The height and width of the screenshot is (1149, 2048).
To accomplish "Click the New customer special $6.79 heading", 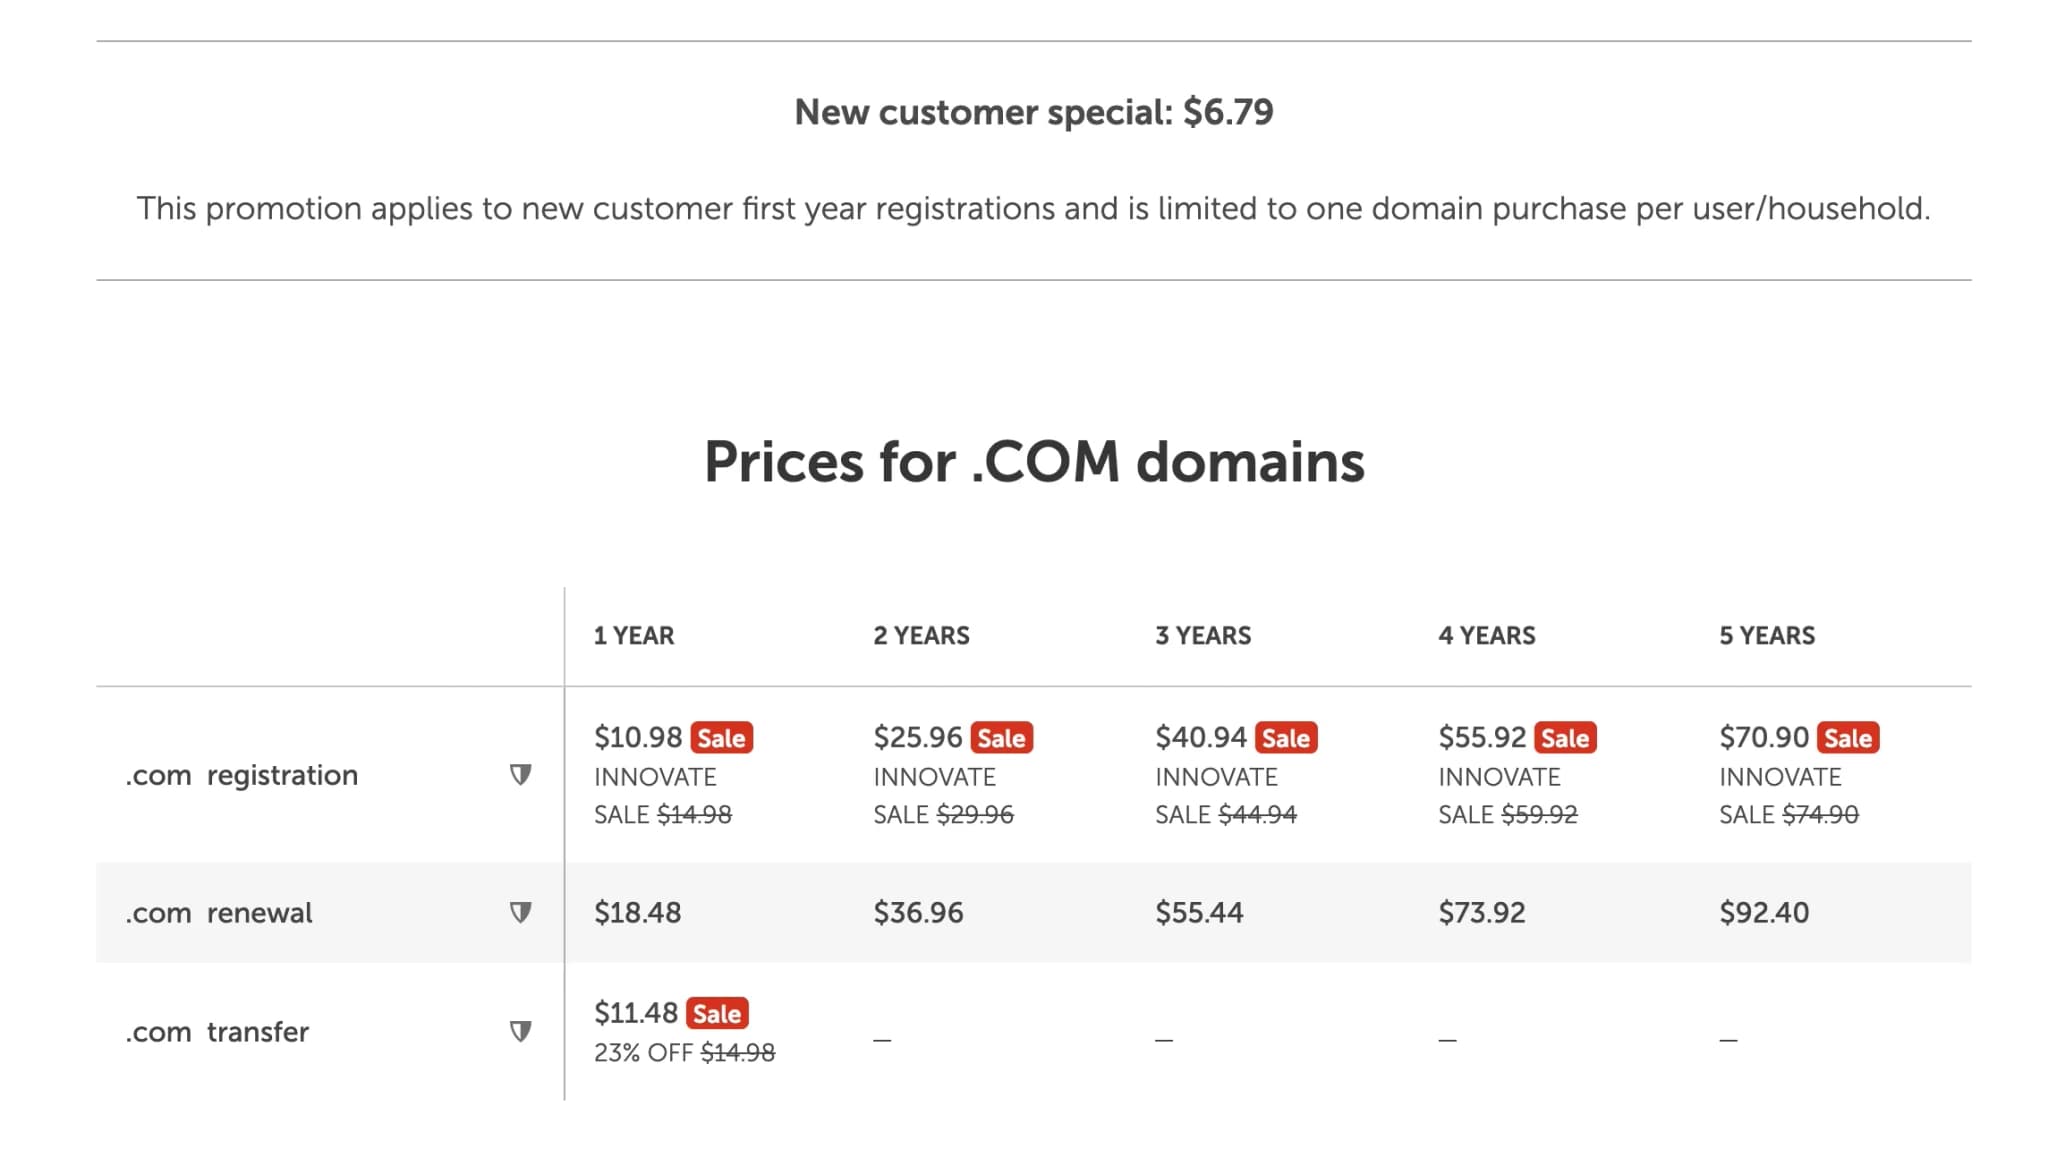I will tap(1033, 112).
